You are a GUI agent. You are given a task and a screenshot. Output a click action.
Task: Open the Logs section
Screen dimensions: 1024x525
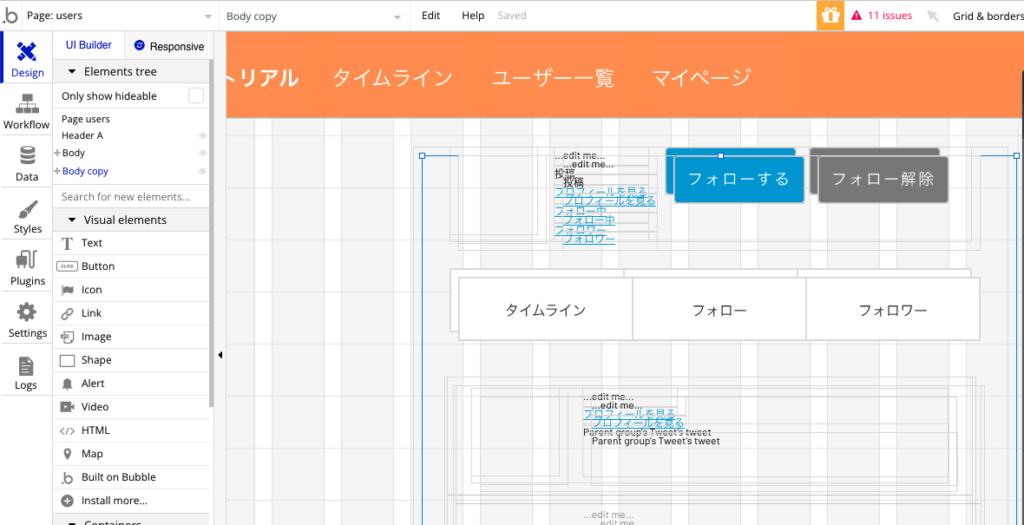26,373
